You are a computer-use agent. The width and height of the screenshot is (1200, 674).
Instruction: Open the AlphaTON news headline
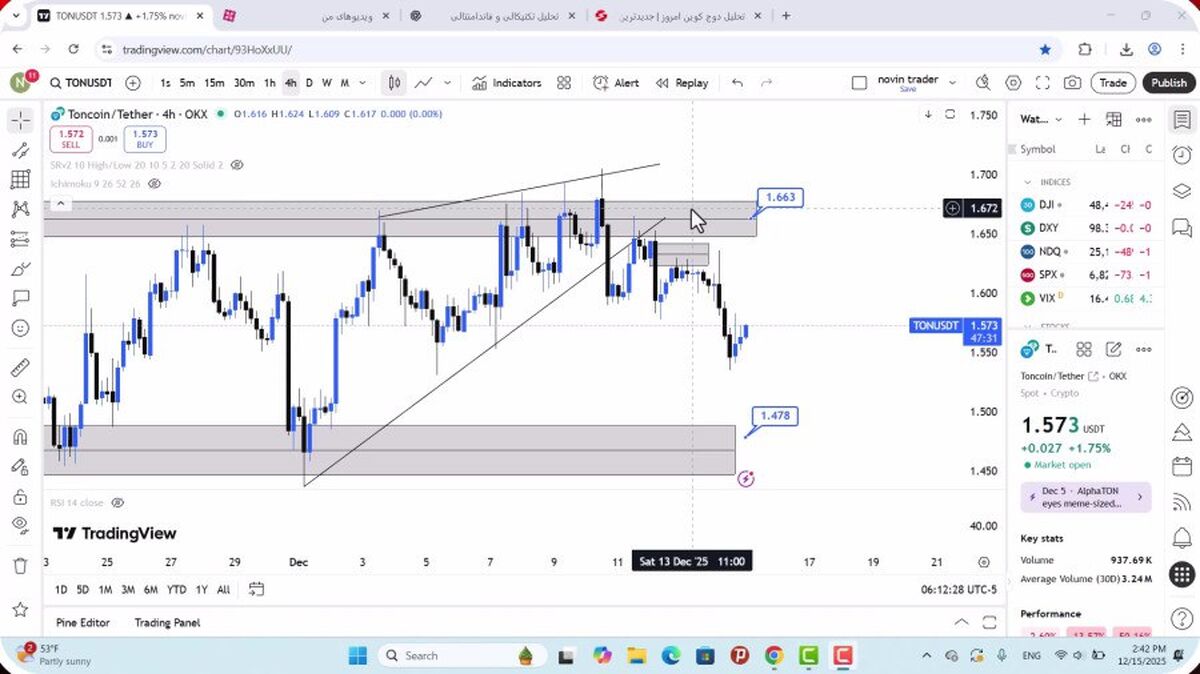pos(1086,498)
